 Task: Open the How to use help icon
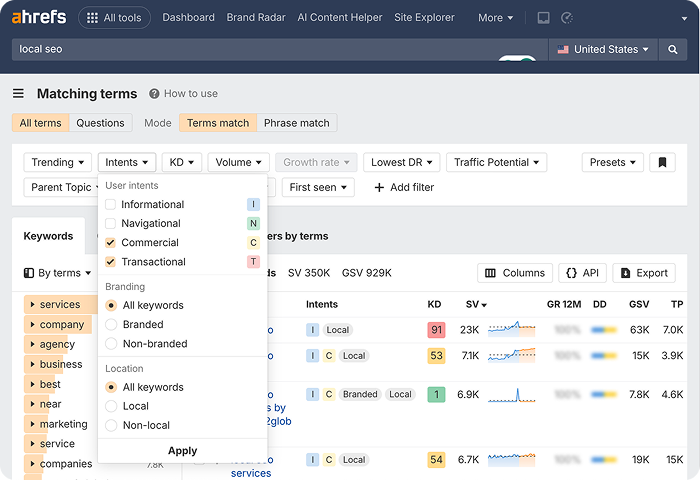tap(155, 94)
